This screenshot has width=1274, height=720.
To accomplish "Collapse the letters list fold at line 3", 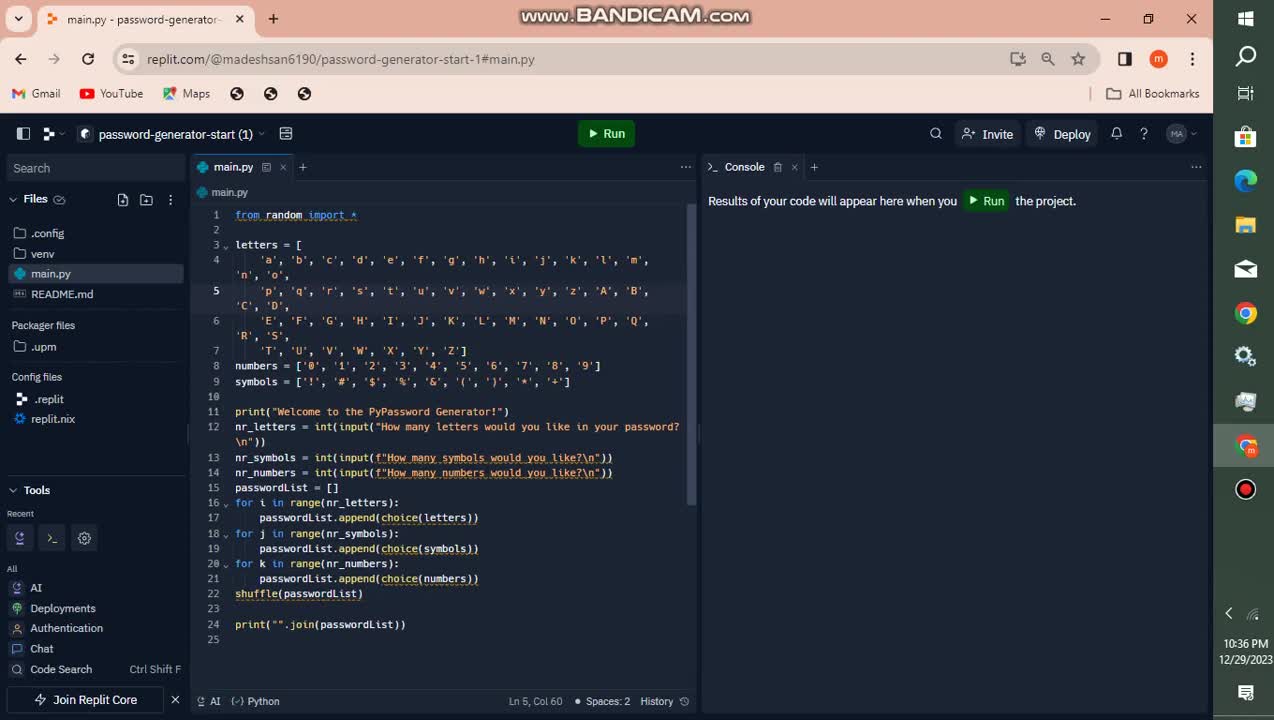I will point(226,246).
